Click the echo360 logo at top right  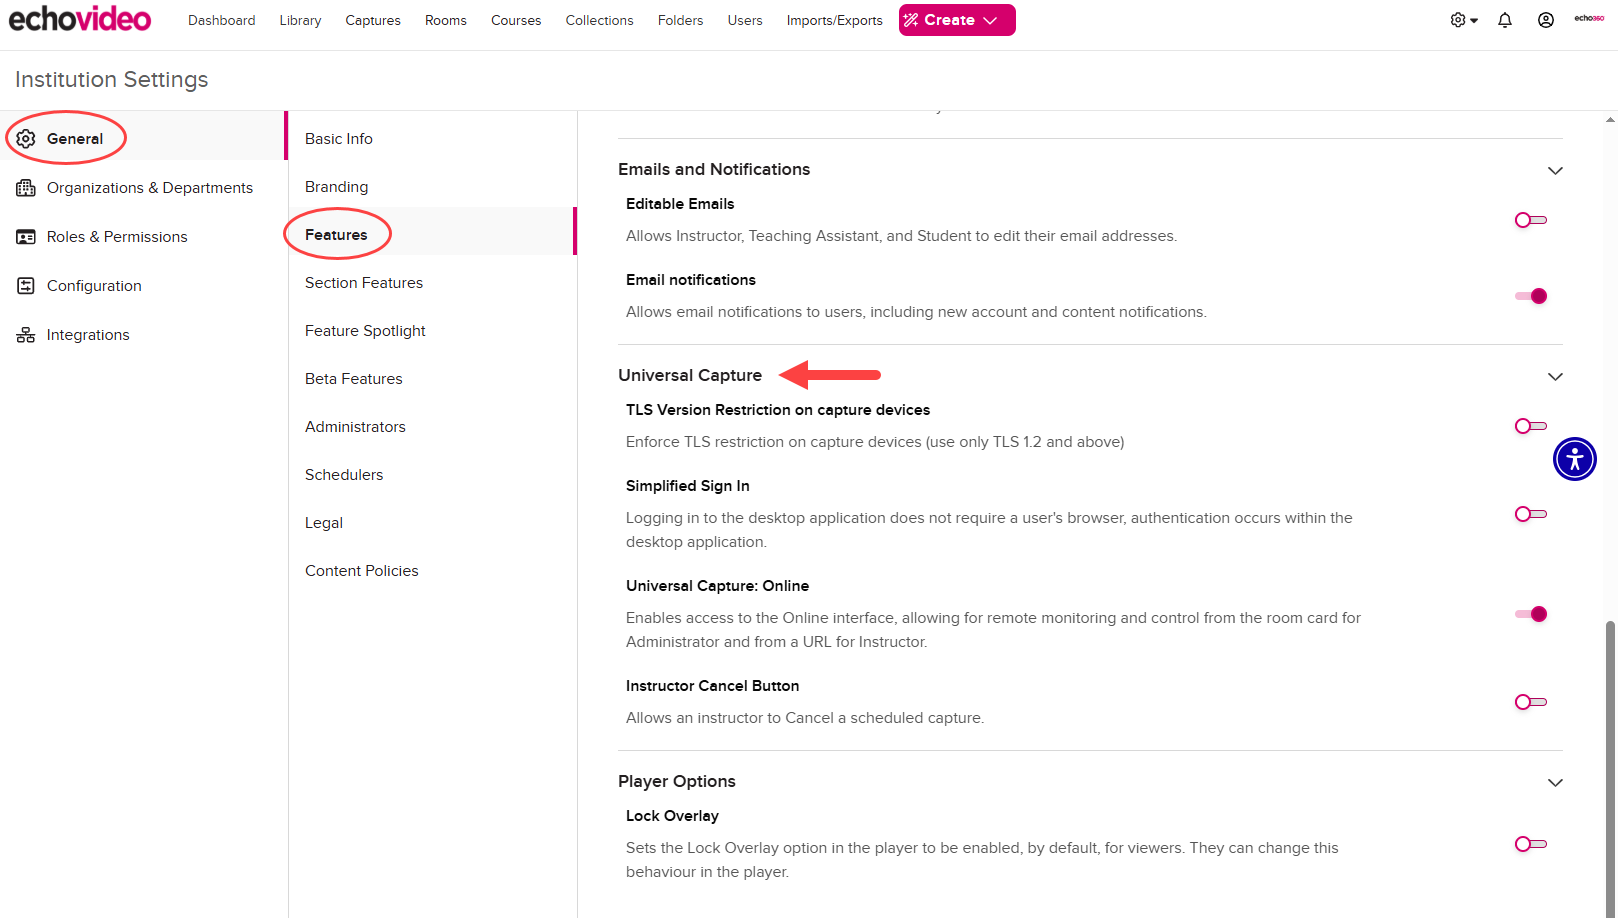(1589, 18)
